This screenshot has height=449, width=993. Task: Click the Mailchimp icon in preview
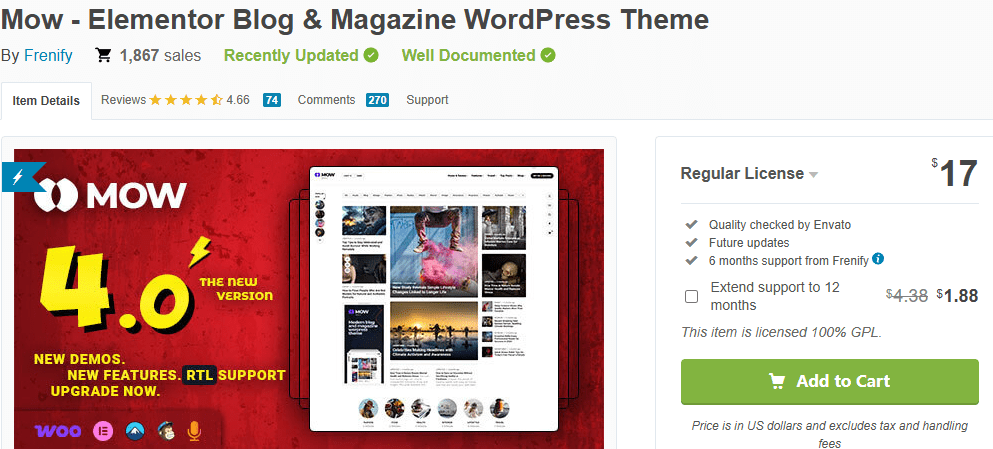167,431
